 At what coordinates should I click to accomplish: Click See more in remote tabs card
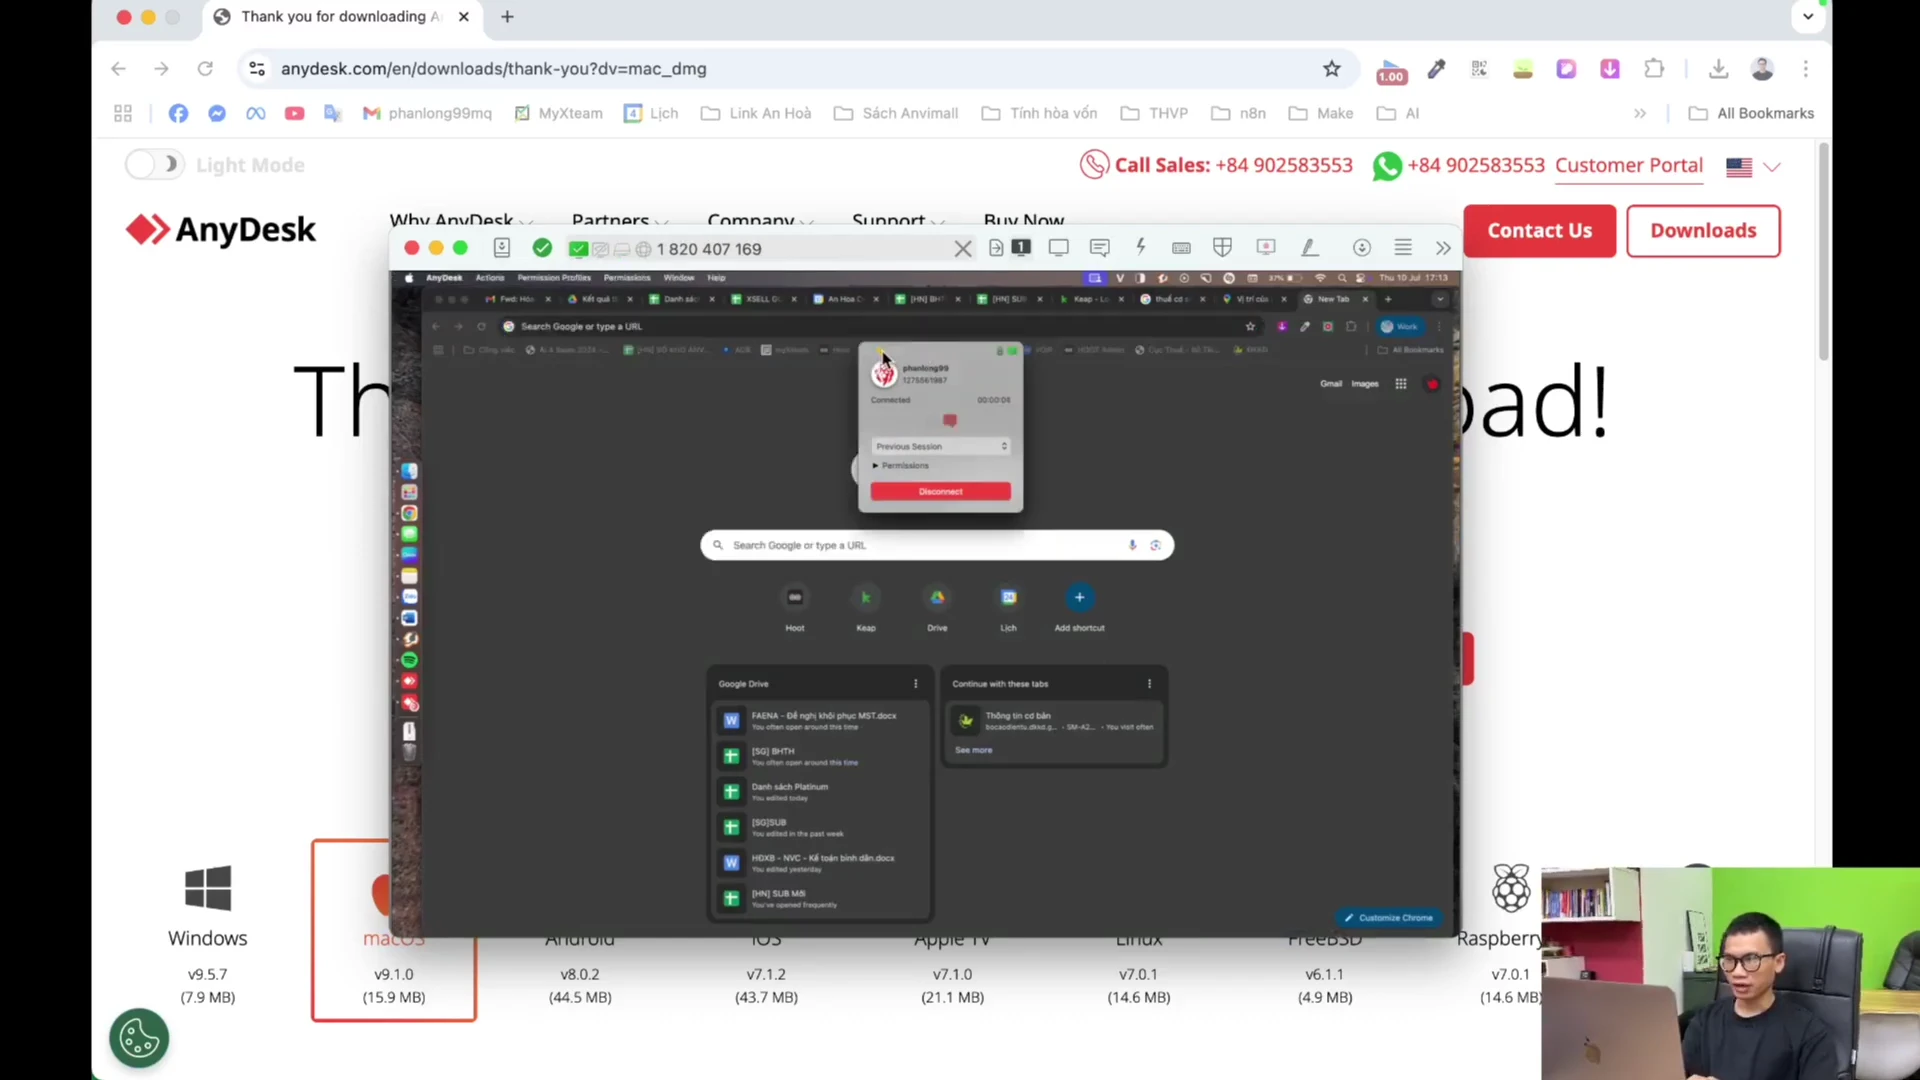pos(973,750)
